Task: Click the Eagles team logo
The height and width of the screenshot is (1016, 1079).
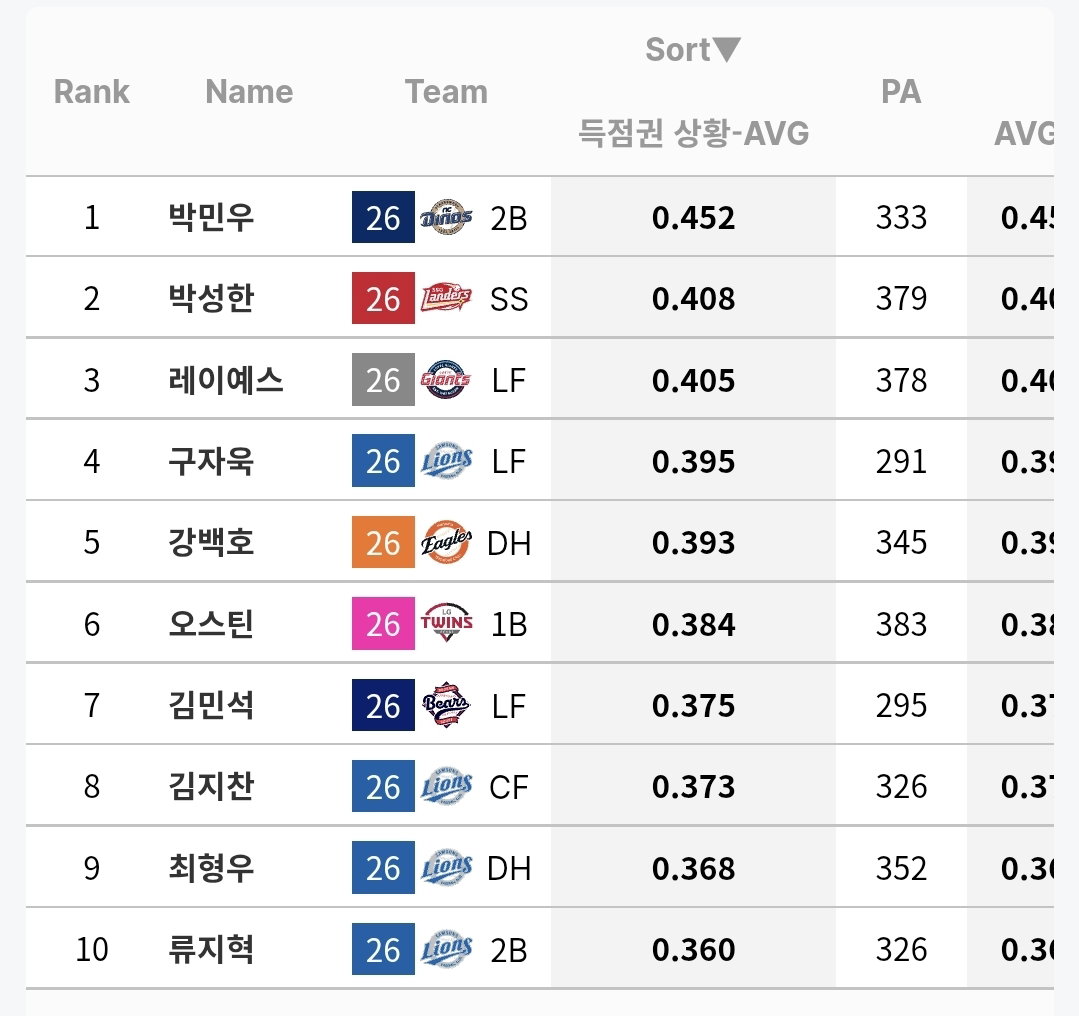Action: click(x=446, y=542)
